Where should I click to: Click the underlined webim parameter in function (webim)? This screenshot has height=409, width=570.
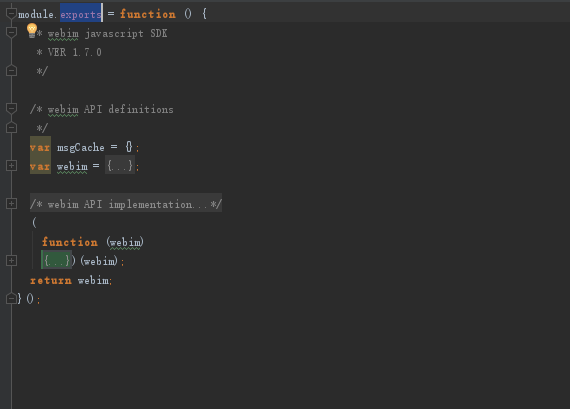[125, 242]
